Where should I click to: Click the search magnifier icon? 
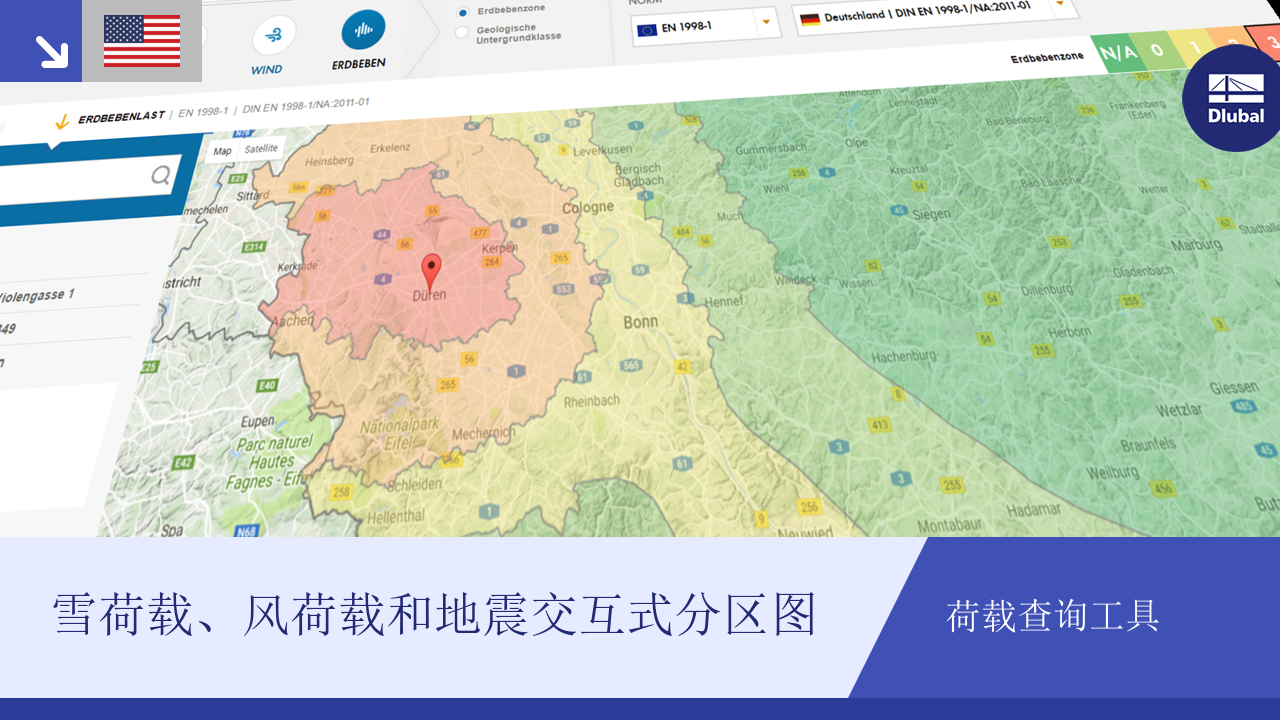[x=160, y=176]
